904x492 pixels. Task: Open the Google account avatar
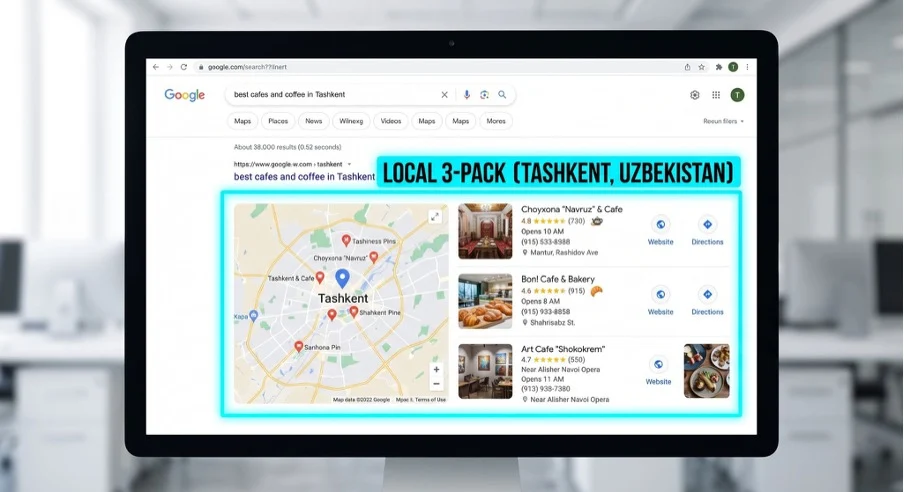[737, 95]
